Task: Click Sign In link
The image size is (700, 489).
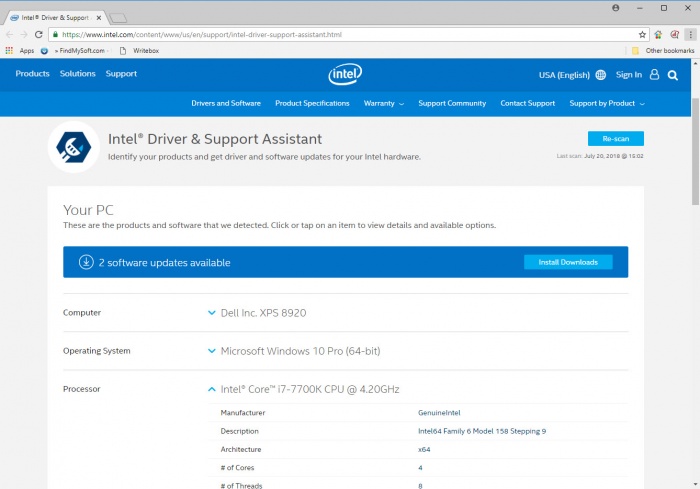Action: coord(629,75)
